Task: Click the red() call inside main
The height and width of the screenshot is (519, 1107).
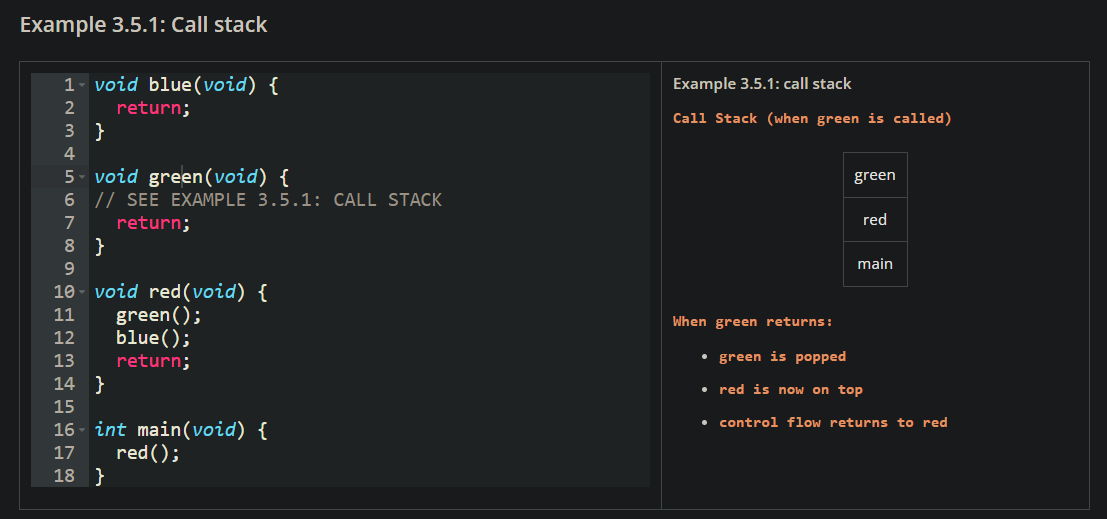Action: click(147, 453)
